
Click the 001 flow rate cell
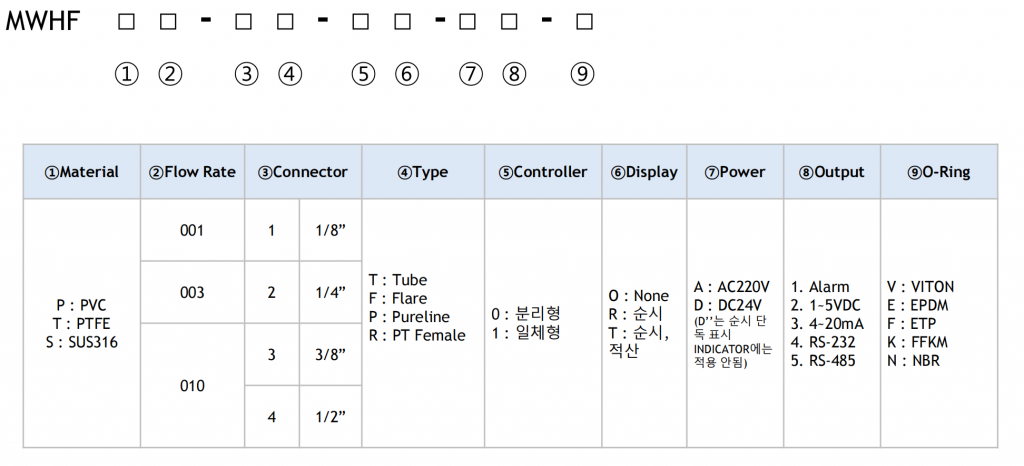click(192, 230)
